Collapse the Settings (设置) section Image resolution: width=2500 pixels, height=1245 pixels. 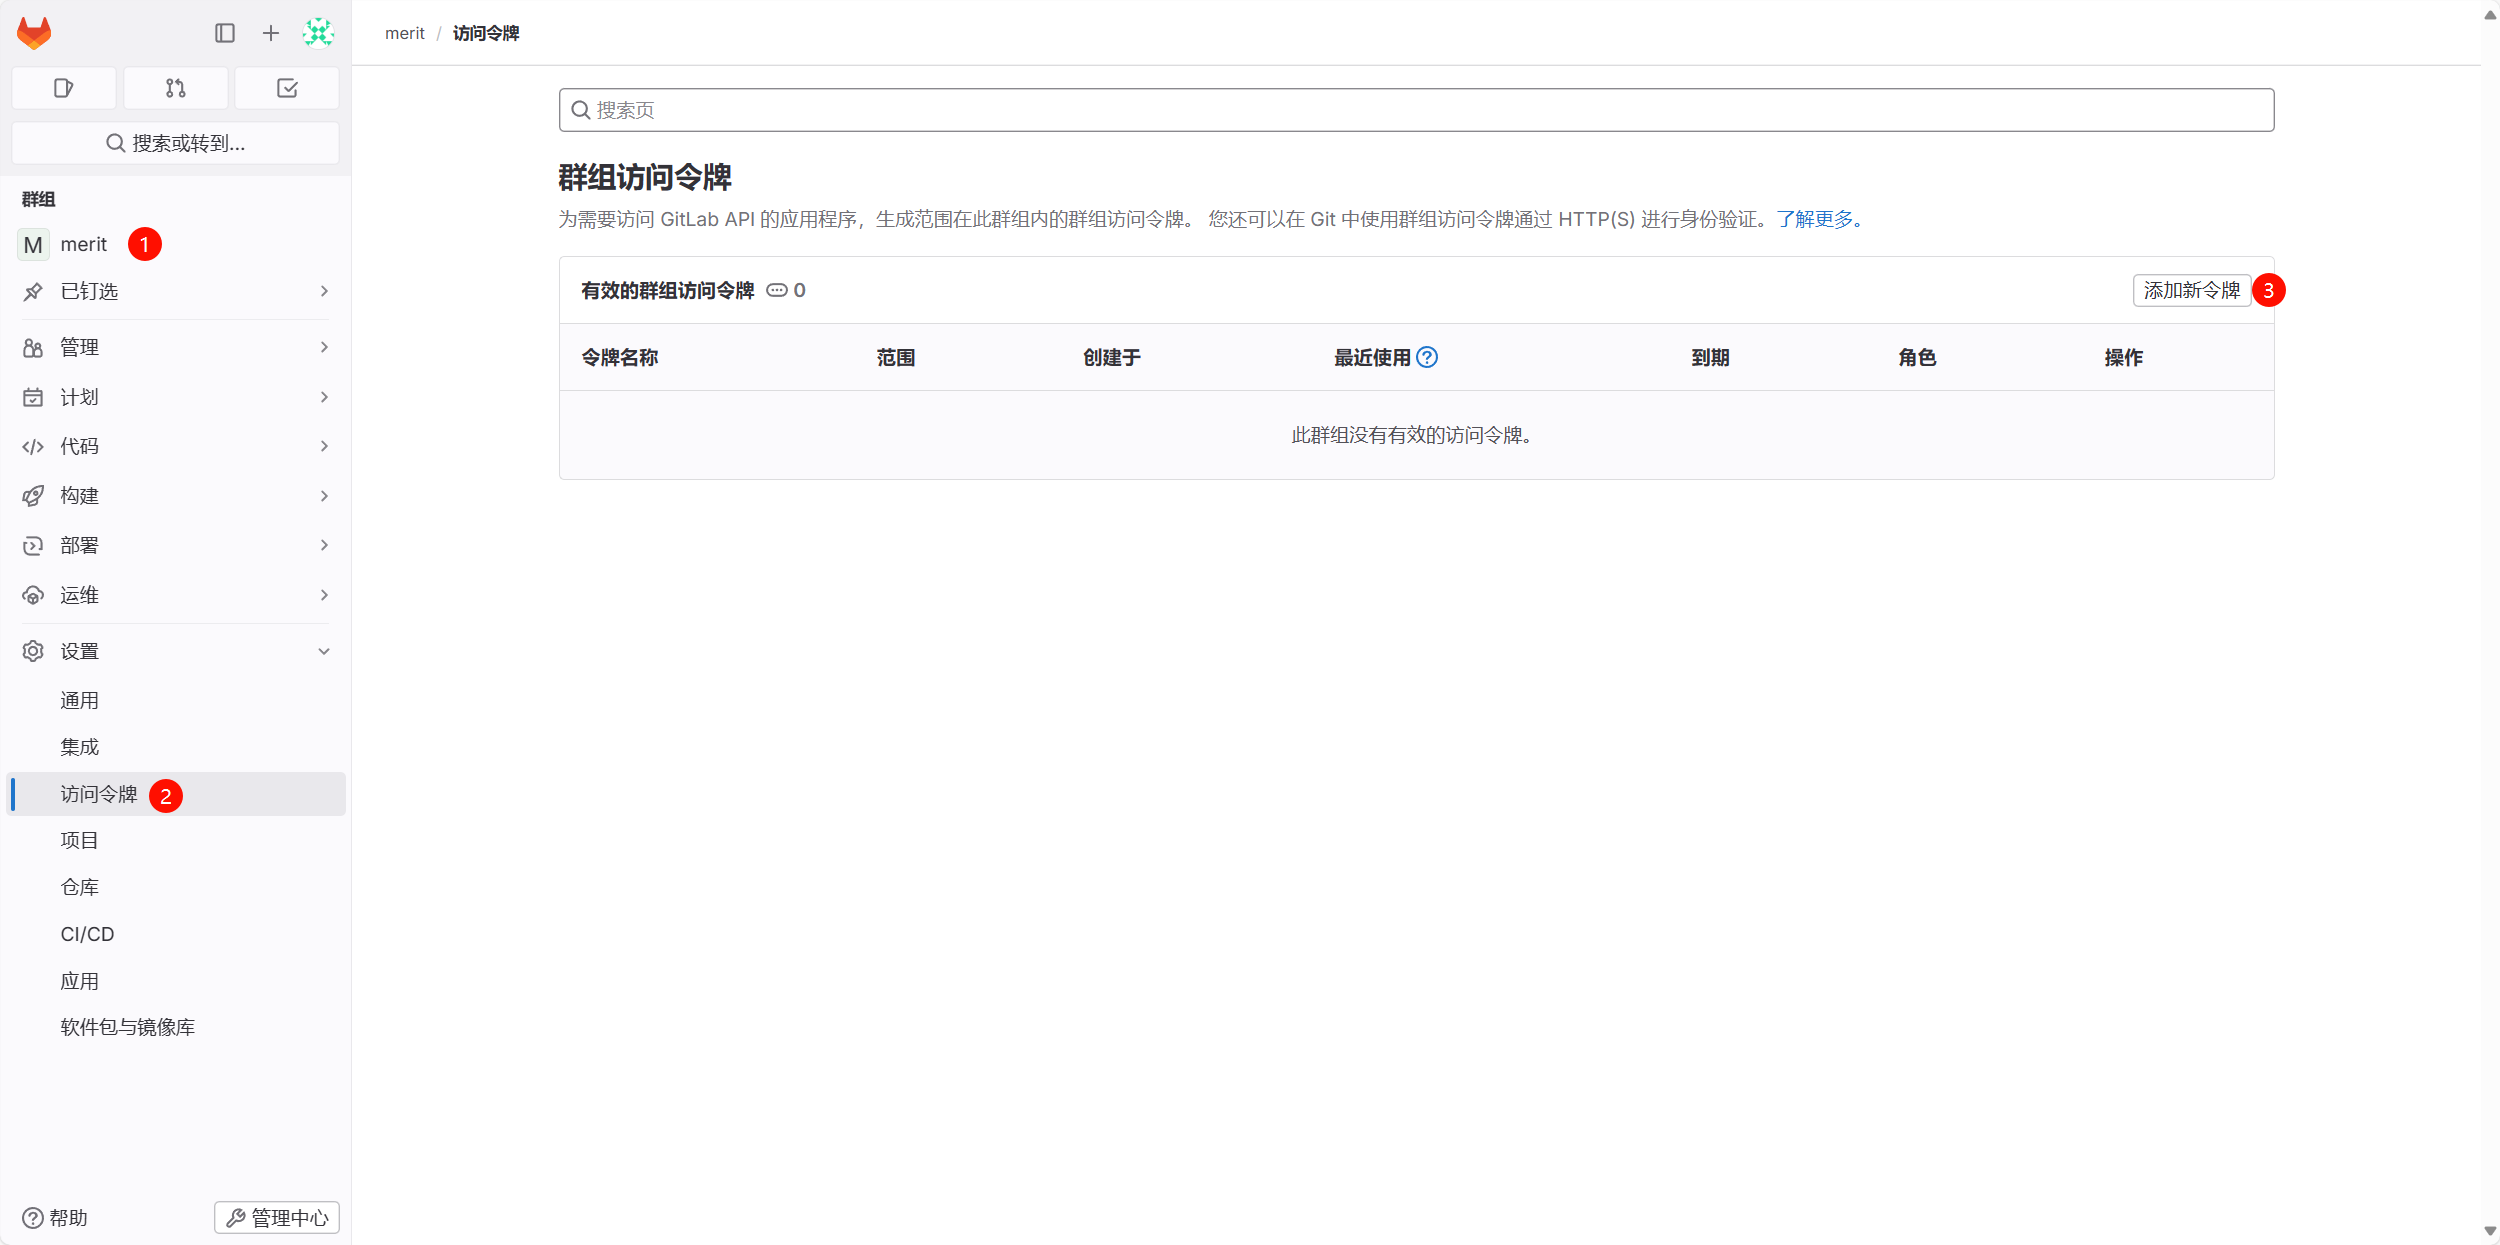[175, 651]
